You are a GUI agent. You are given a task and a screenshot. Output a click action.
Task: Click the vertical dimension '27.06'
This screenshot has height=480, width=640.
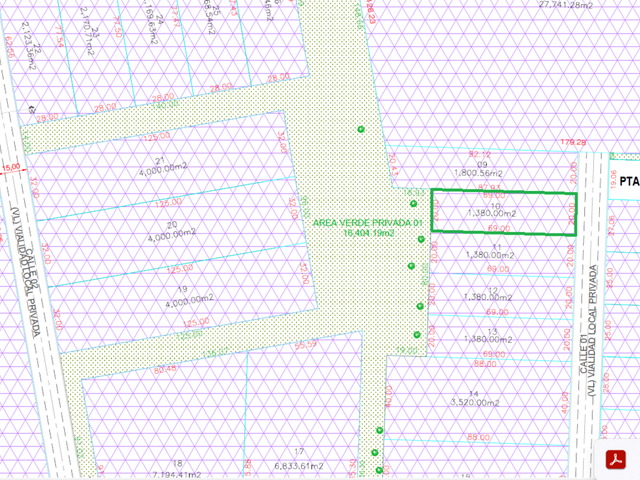(611, 225)
